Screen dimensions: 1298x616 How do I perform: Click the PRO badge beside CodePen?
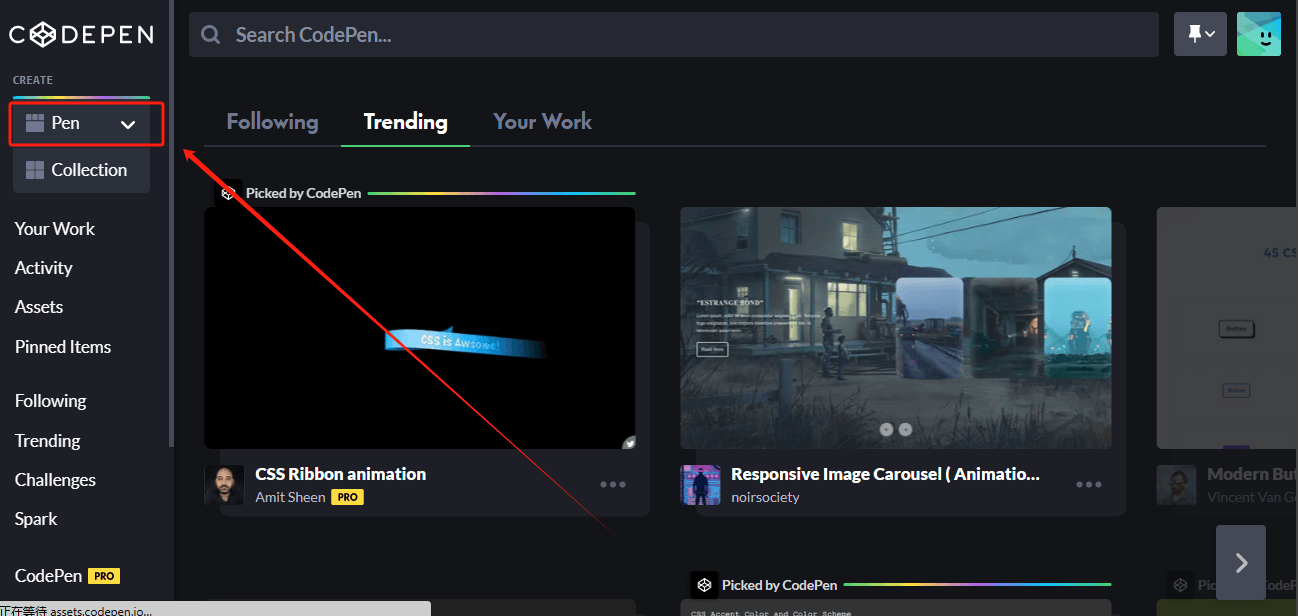click(x=104, y=576)
